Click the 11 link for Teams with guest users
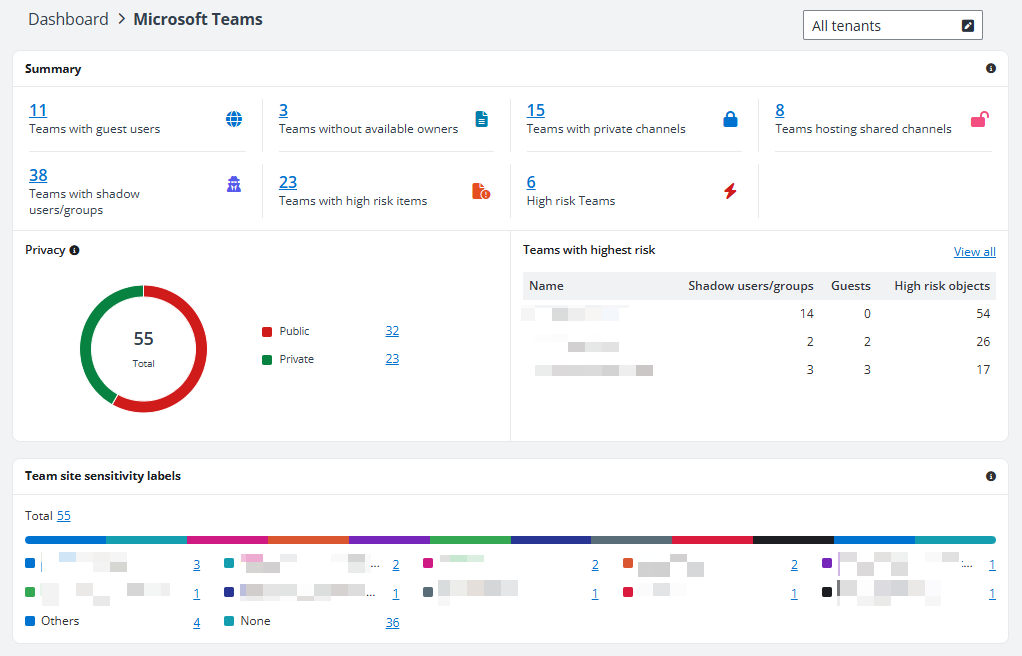The width and height of the screenshot is (1022, 656). 38,110
